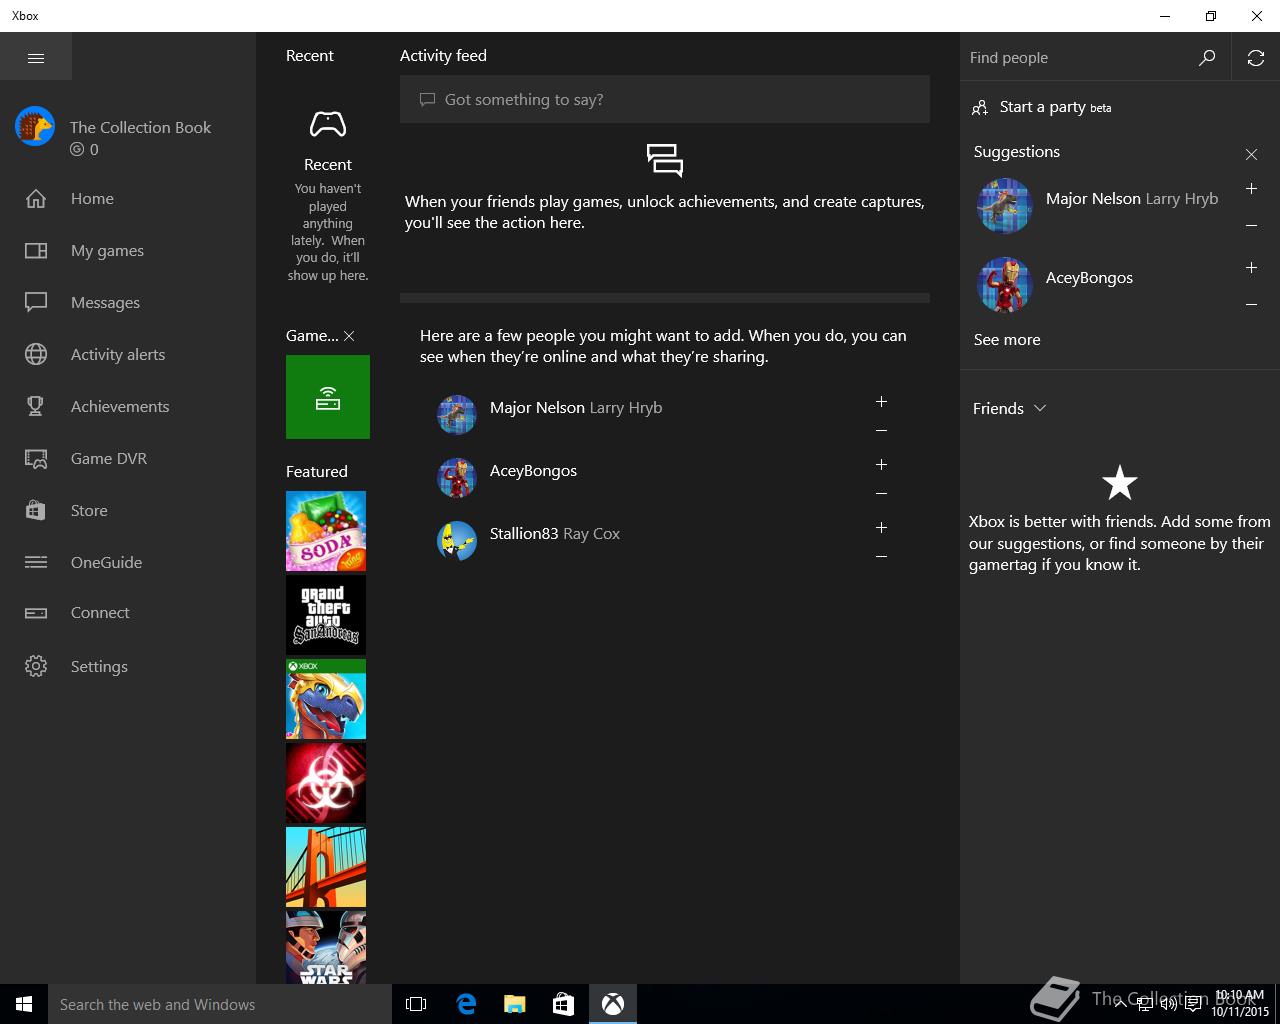Screen dimensions: 1280x1024
Task: Click the Messages speech bubble icon
Action: coord(36,302)
